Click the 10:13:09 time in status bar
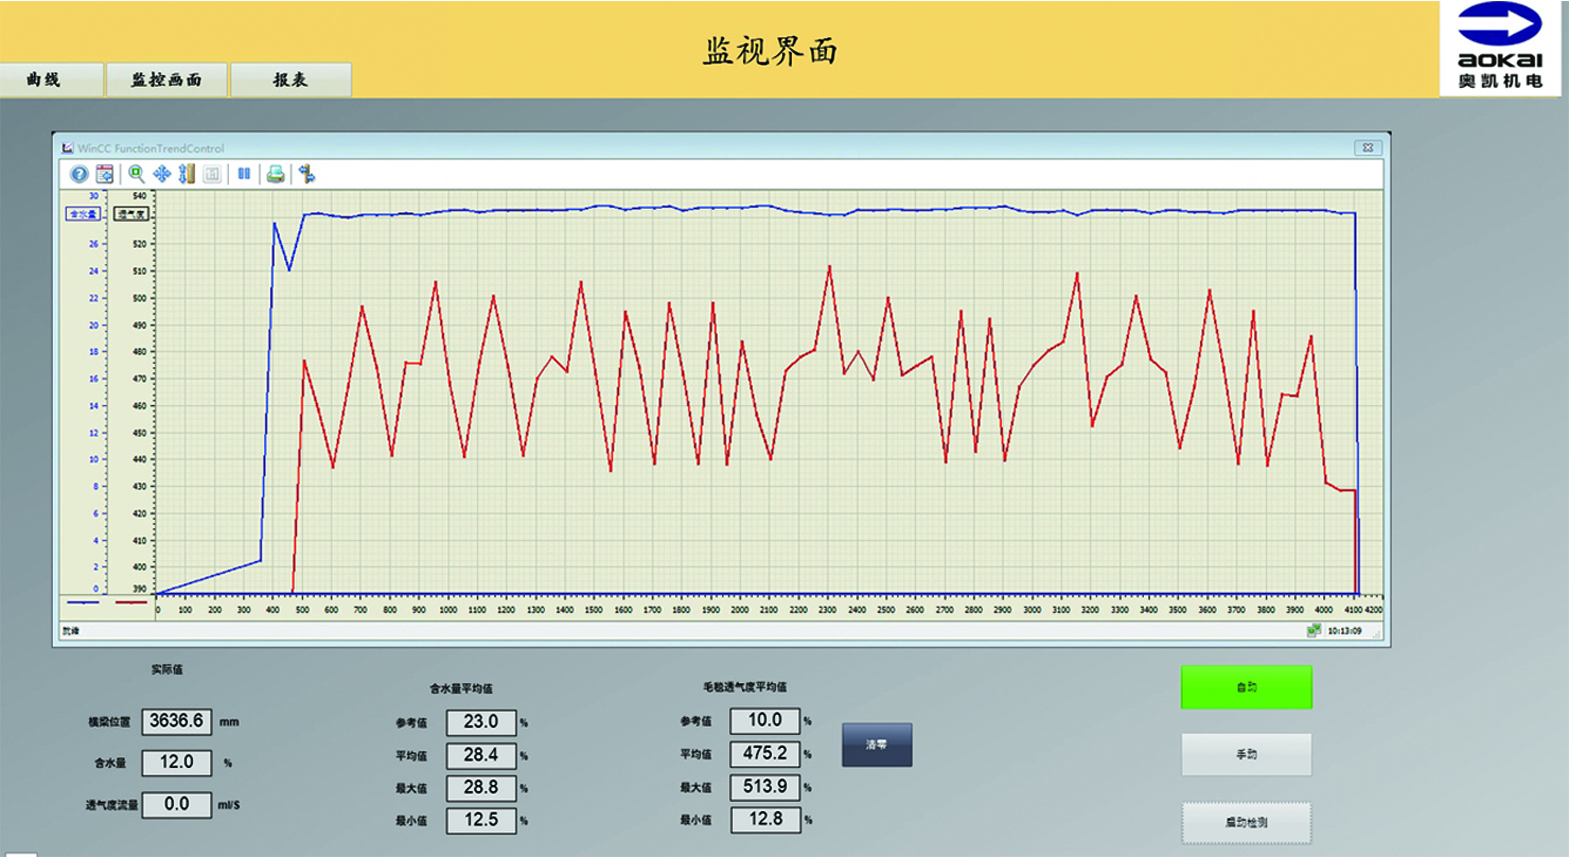Viewport: 1569px width, 857px height. coord(1344,631)
